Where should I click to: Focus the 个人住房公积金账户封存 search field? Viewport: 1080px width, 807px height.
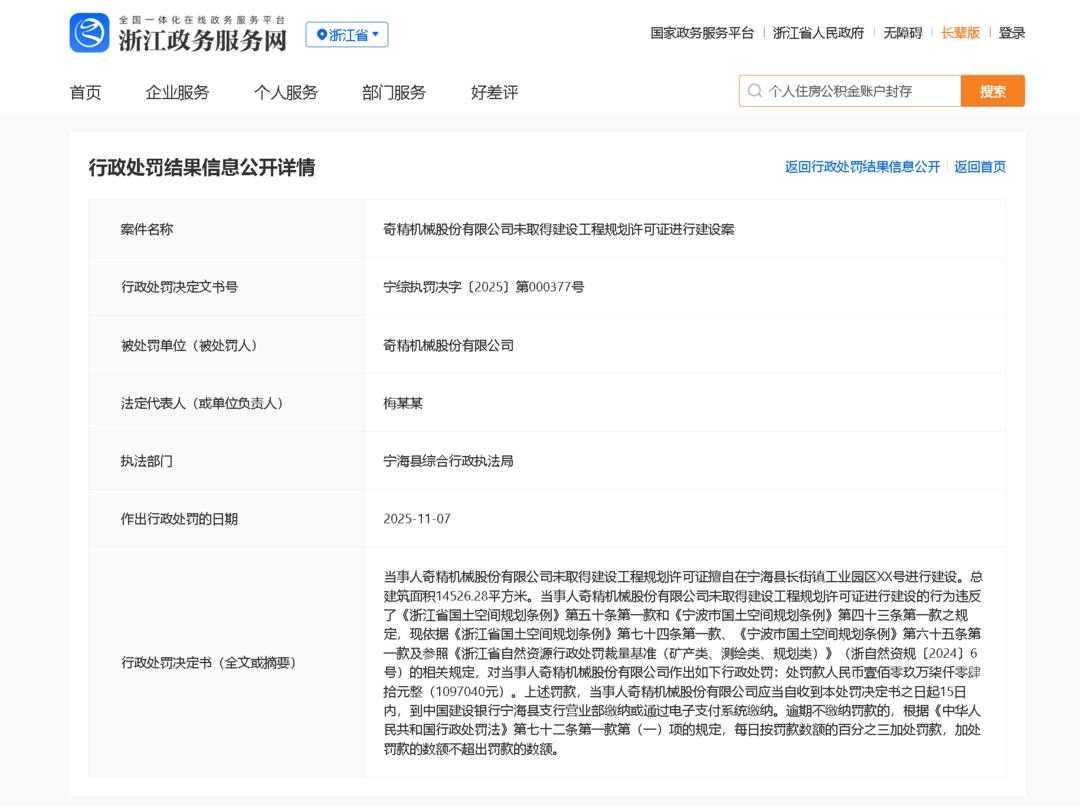(849, 91)
